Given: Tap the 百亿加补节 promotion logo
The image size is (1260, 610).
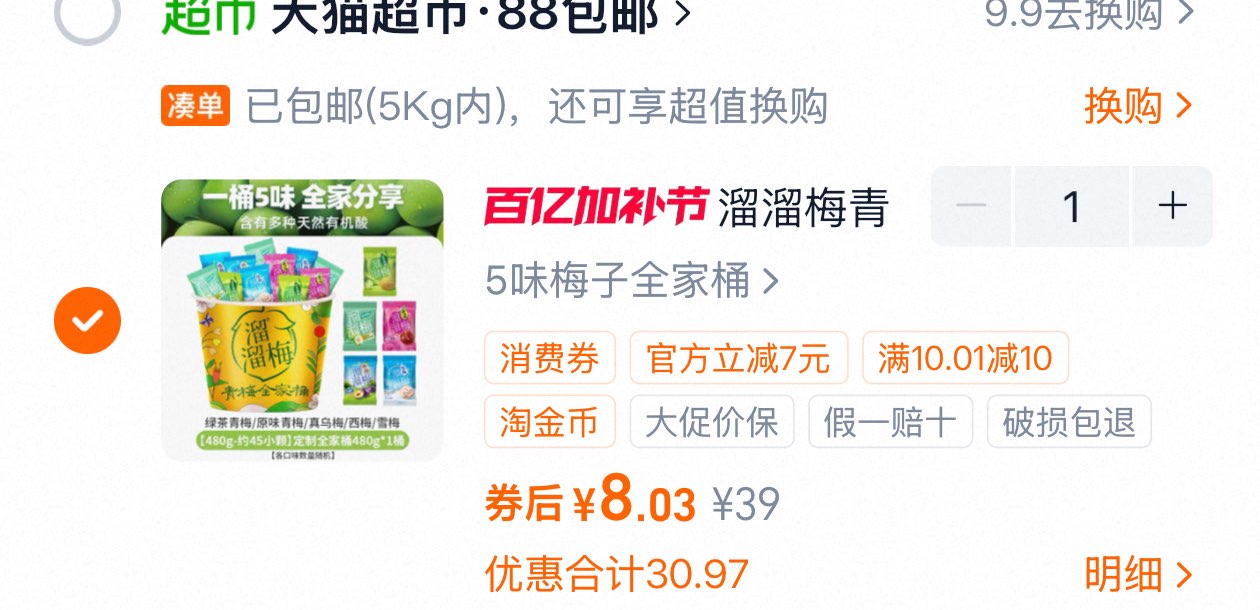Looking at the screenshot, I should click(x=597, y=206).
